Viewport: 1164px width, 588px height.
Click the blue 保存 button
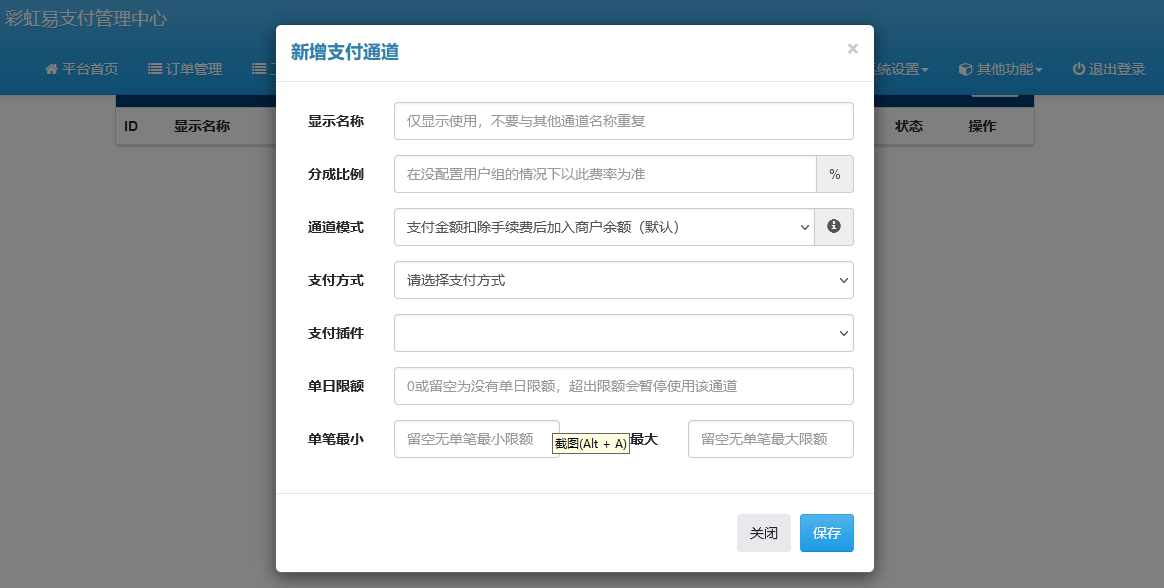pyautogui.click(x=826, y=533)
